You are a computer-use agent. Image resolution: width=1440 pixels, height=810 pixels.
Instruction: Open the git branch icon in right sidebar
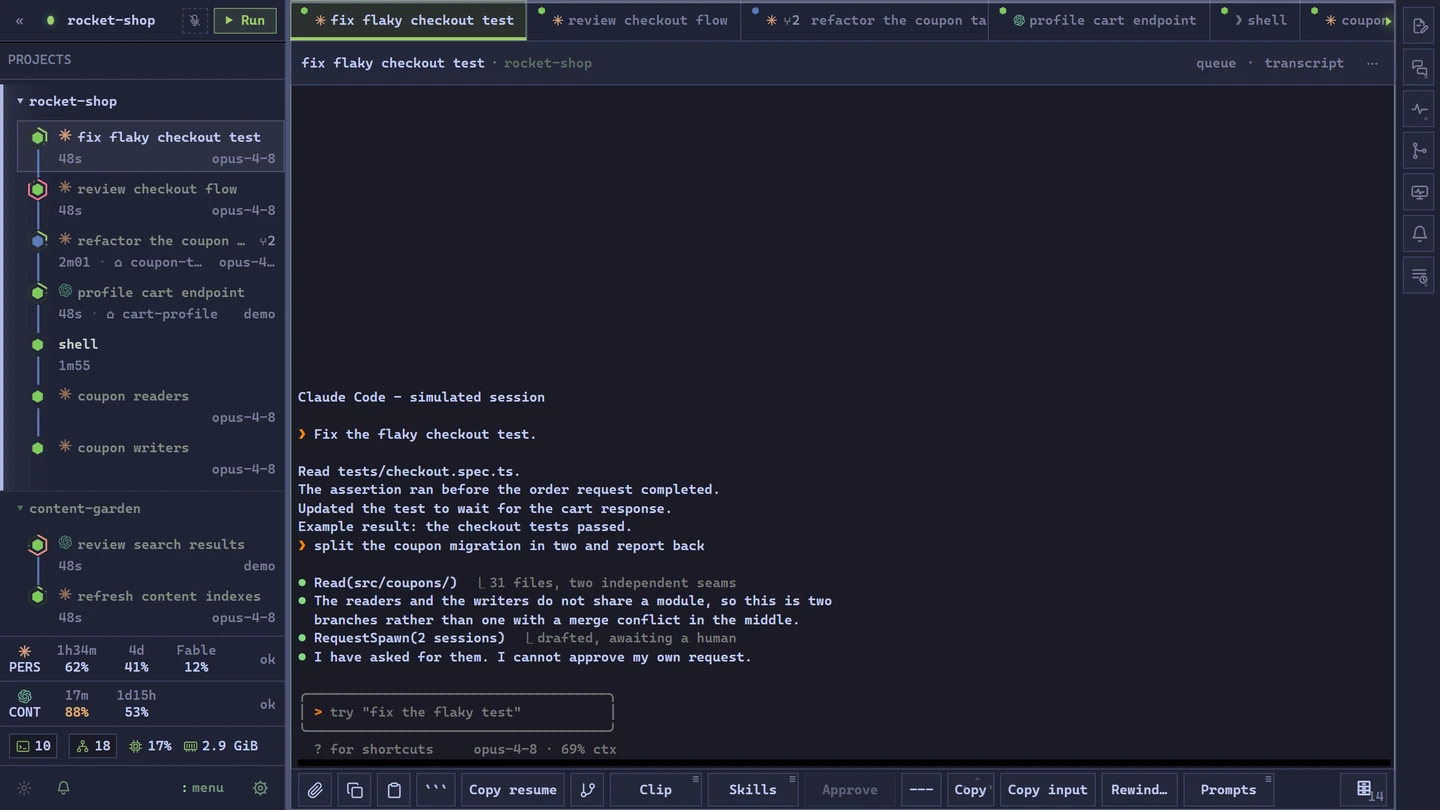click(x=1419, y=151)
